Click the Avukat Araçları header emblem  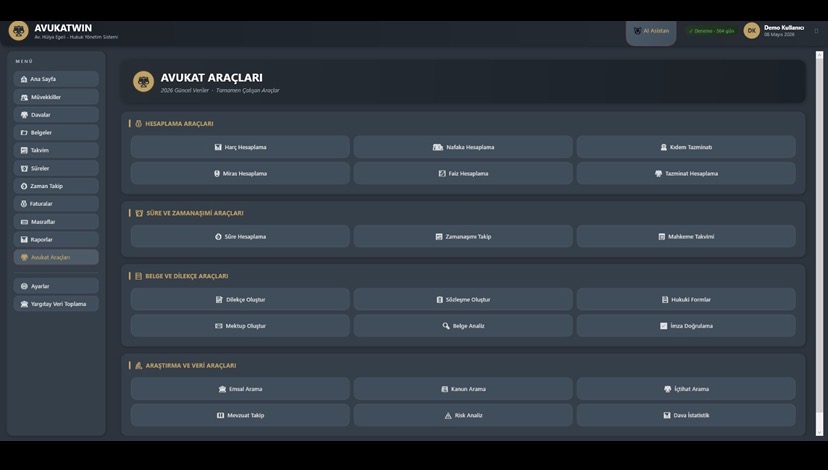(x=144, y=82)
